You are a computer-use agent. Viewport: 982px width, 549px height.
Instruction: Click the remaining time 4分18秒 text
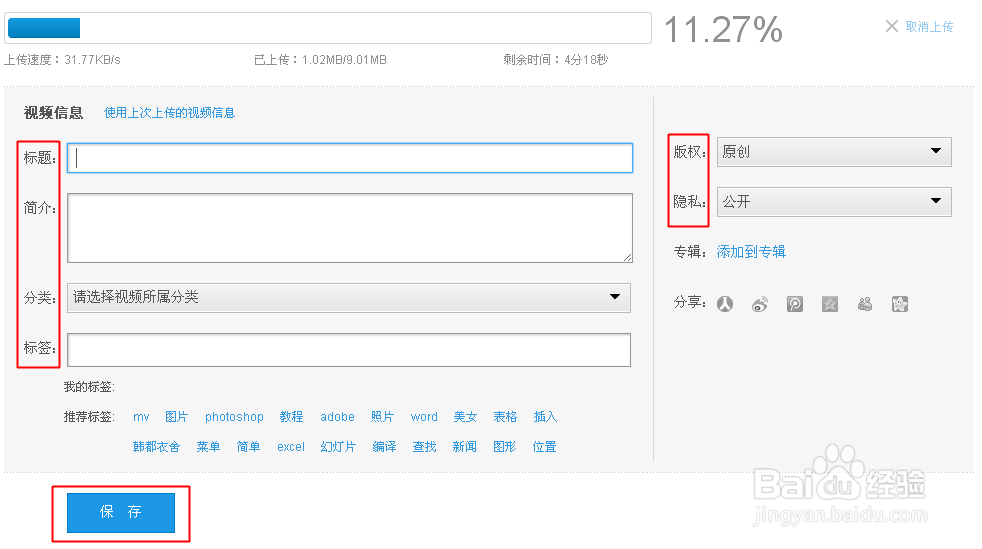coord(556,60)
